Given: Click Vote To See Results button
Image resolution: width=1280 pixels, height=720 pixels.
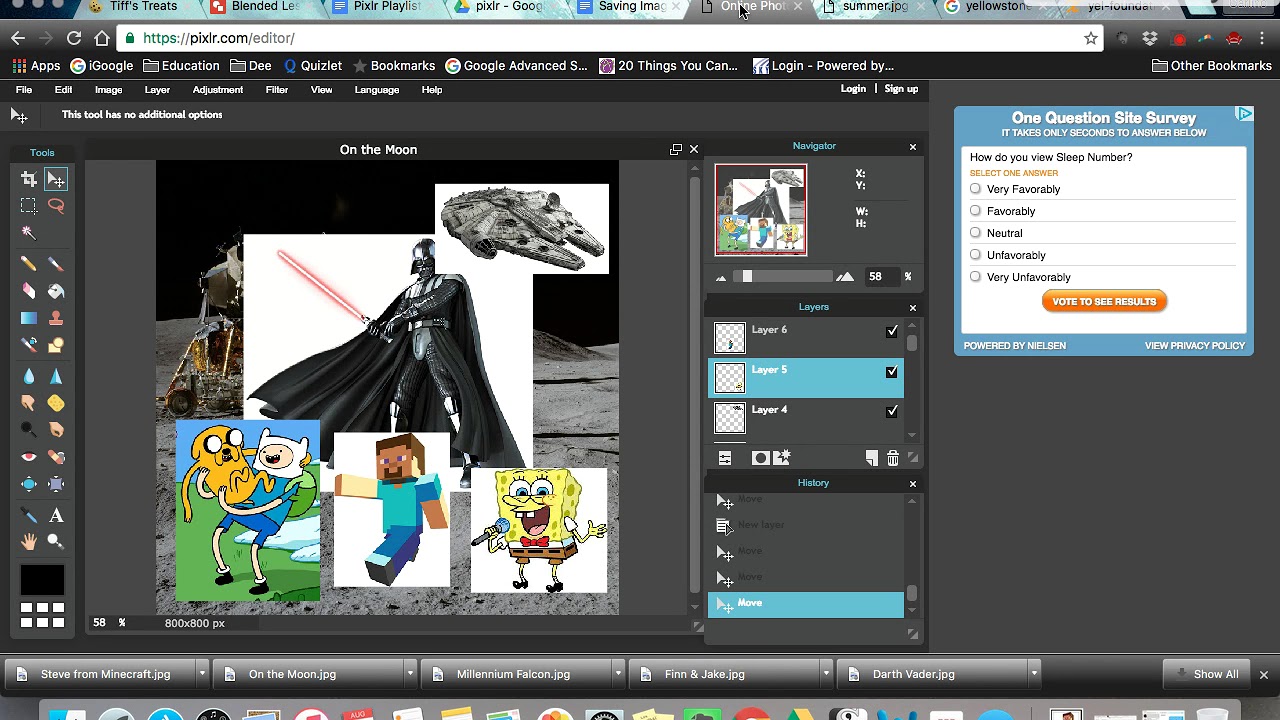Looking at the screenshot, I should pos(1104,302).
